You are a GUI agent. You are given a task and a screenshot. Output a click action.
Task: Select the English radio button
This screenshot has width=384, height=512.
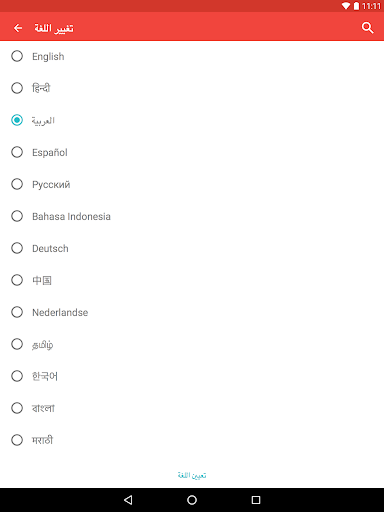tap(17, 56)
